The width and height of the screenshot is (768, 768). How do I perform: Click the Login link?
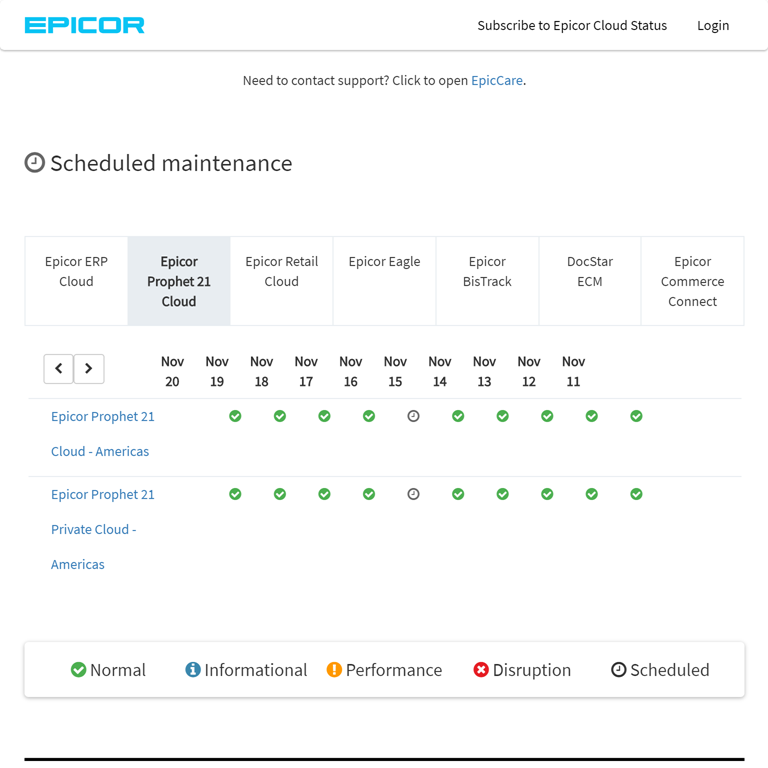(713, 25)
